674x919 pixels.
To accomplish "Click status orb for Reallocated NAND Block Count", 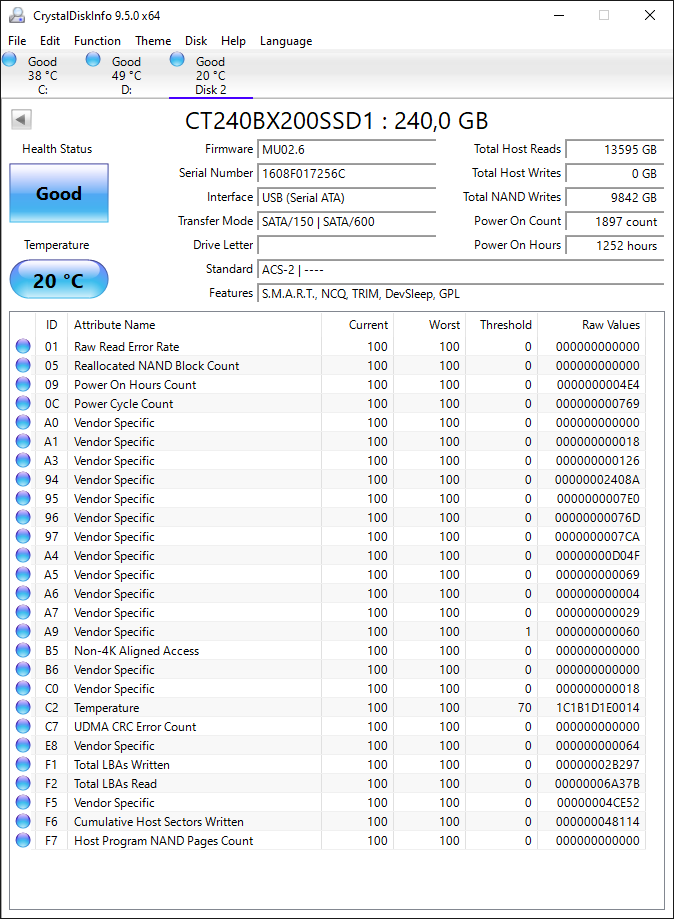I will point(23,365).
